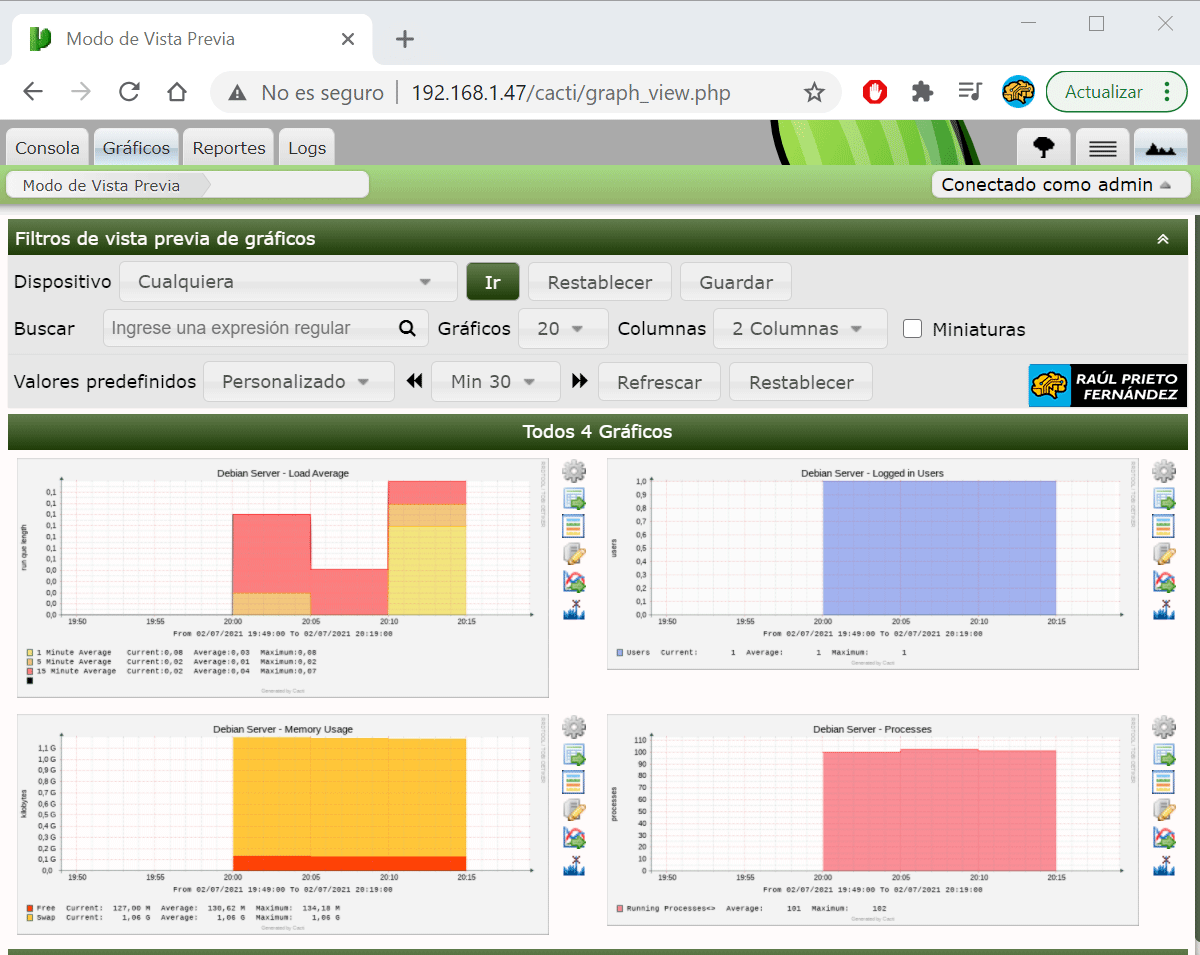Viewport: 1200px width, 955px height.
Task: Click gear icon beside Memory Usage graph
Action: pos(574,727)
